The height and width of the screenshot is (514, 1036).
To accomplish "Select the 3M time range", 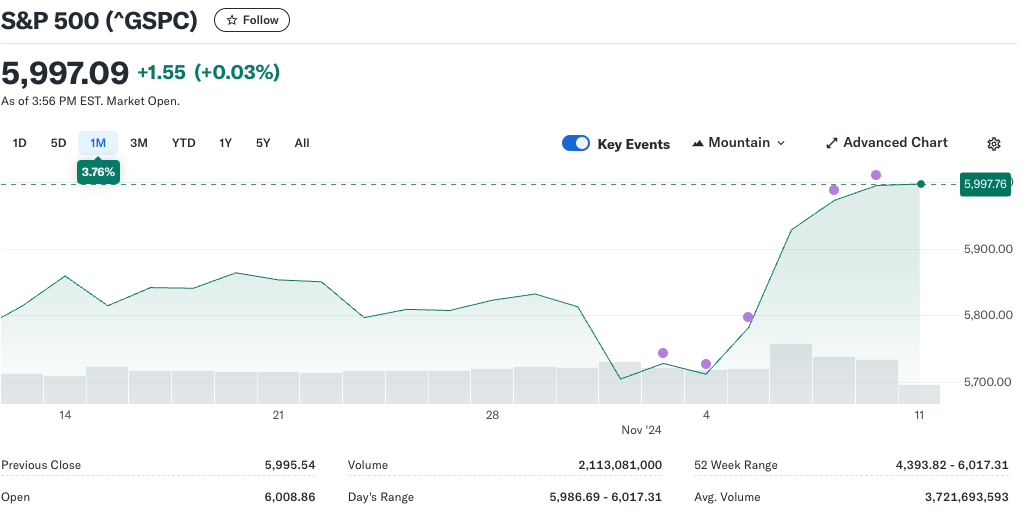I will point(139,143).
